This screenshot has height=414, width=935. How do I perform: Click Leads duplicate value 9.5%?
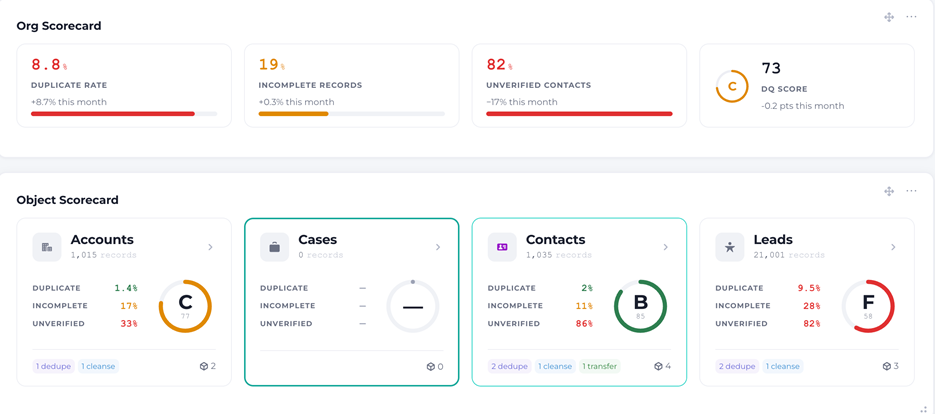809,288
